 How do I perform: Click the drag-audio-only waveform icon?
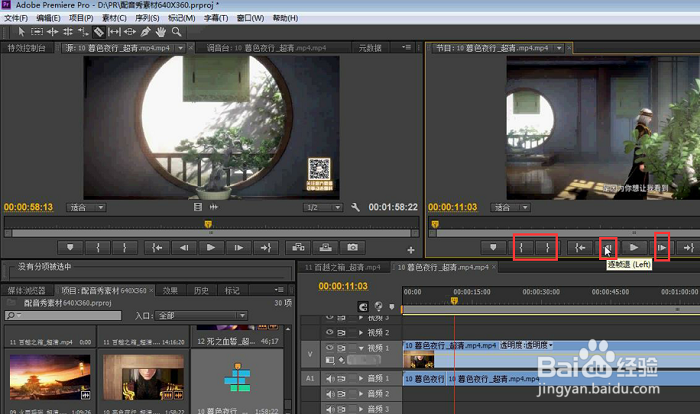pos(214,207)
